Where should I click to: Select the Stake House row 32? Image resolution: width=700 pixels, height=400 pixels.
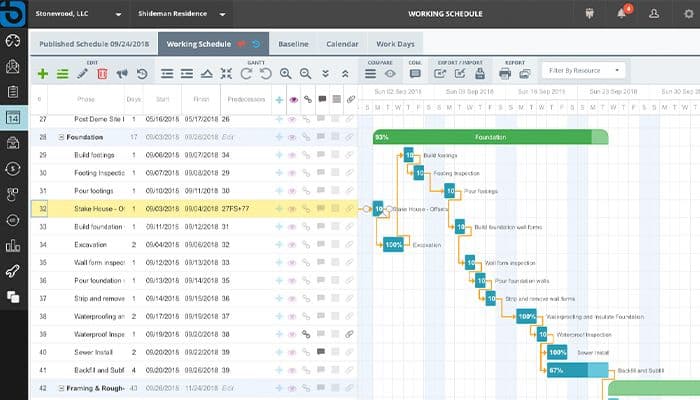[99, 209]
